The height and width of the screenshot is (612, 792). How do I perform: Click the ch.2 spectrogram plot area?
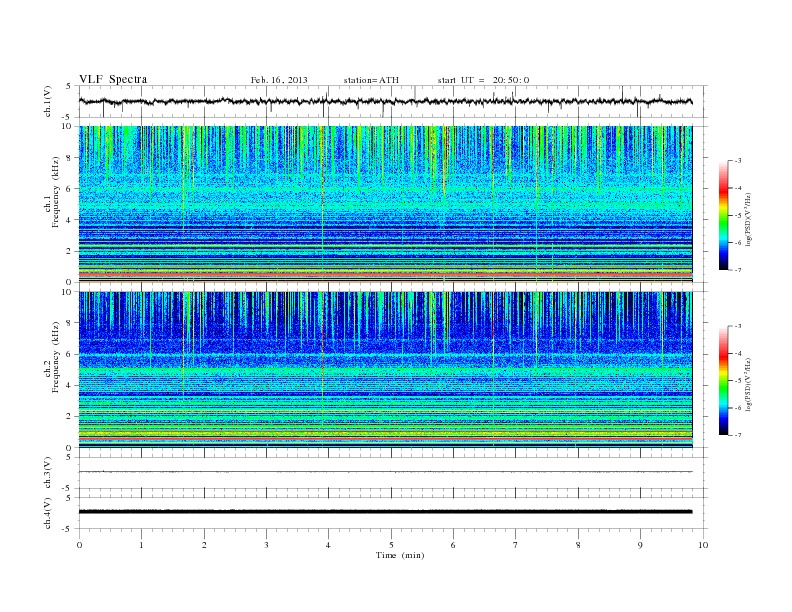(x=385, y=370)
